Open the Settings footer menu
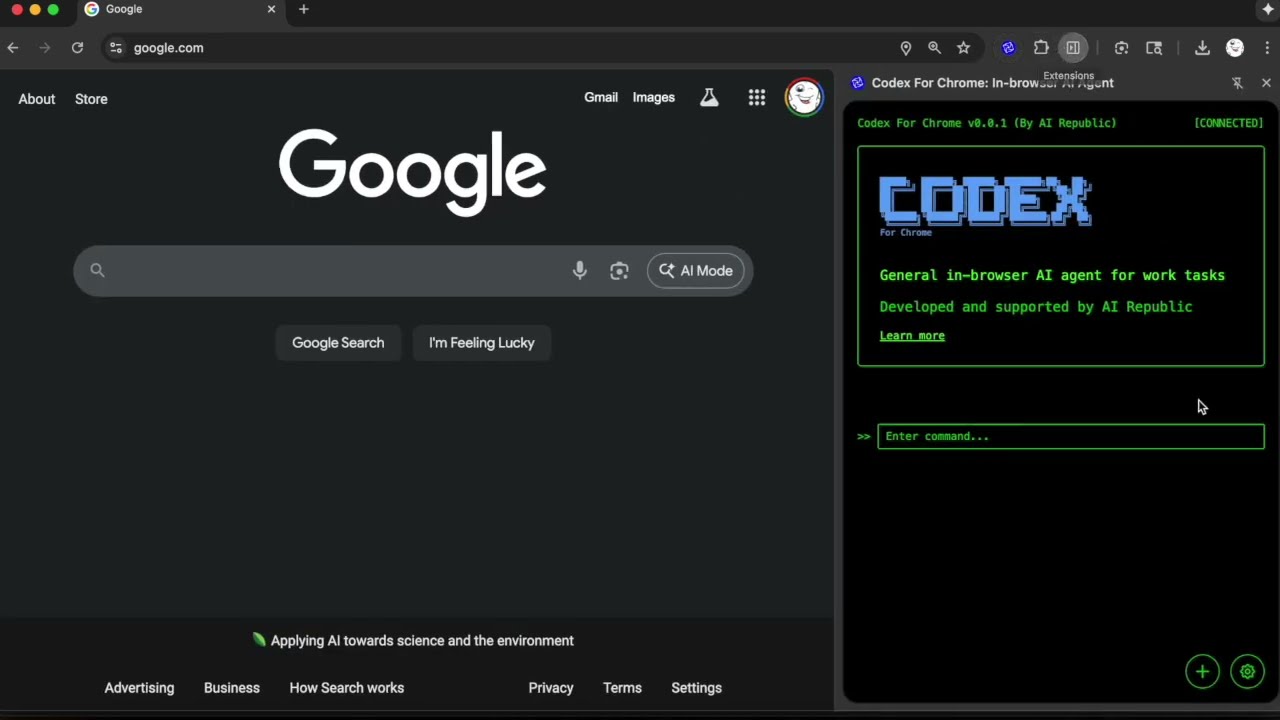This screenshot has width=1280, height=720. tap(697, 688)
